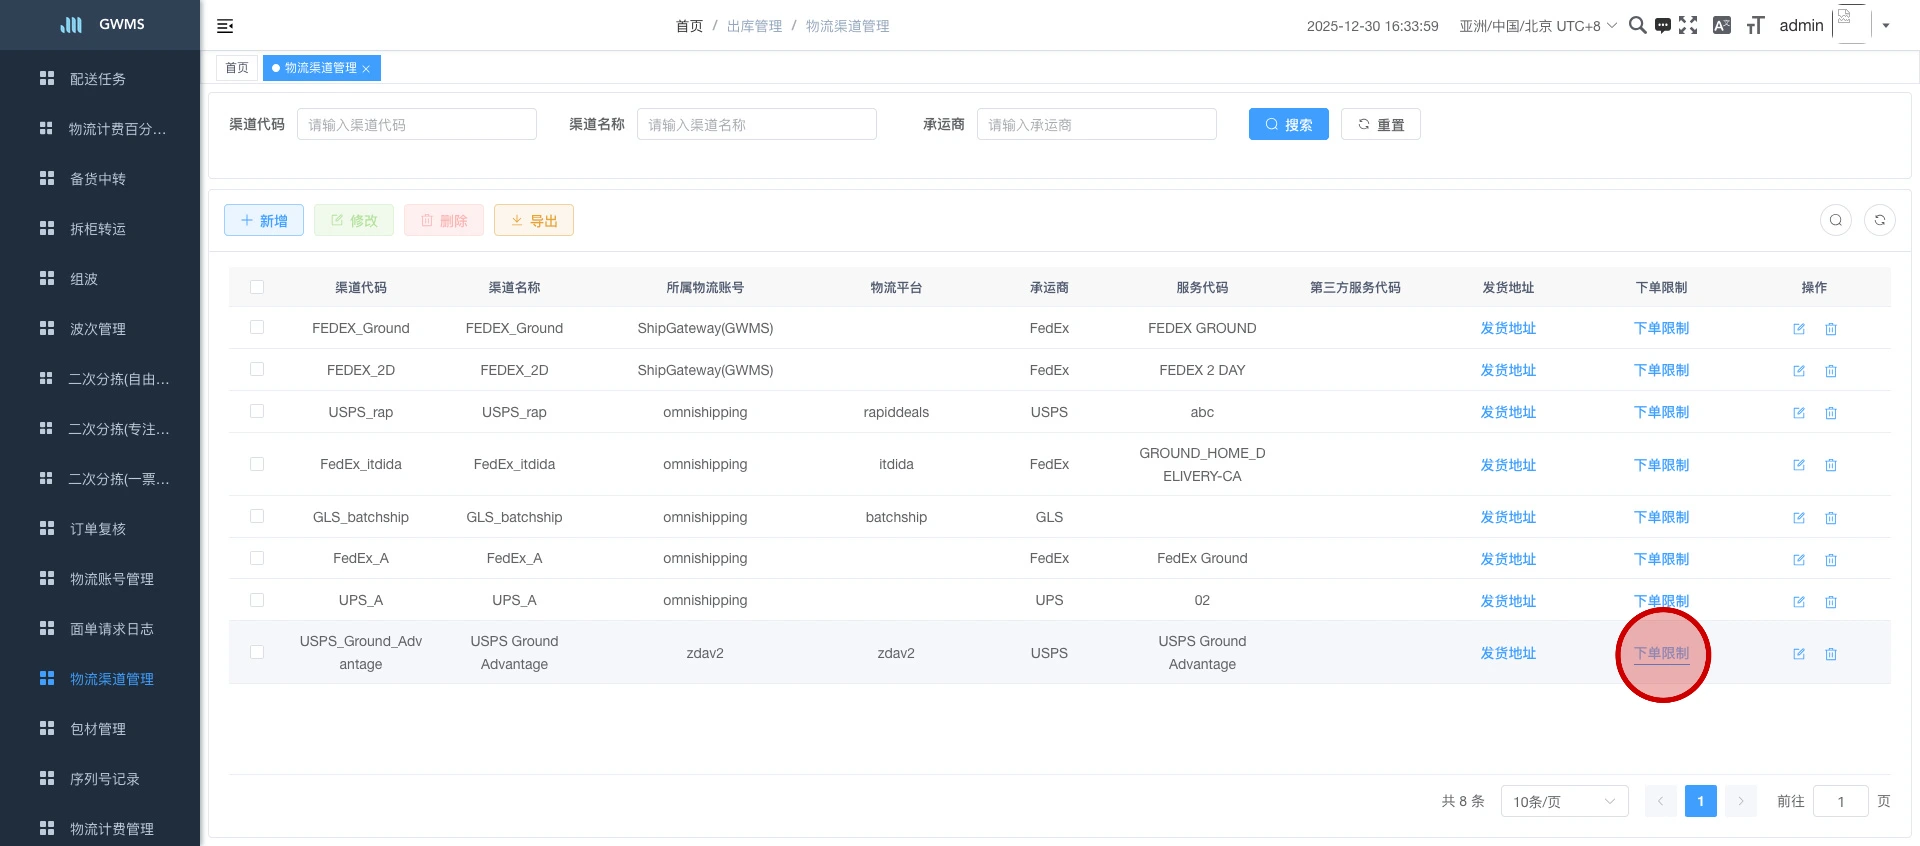Screen dimensions: 1920x846
Task: Edit the FEDEX_2D row
Action: (x=1799, y=371)
